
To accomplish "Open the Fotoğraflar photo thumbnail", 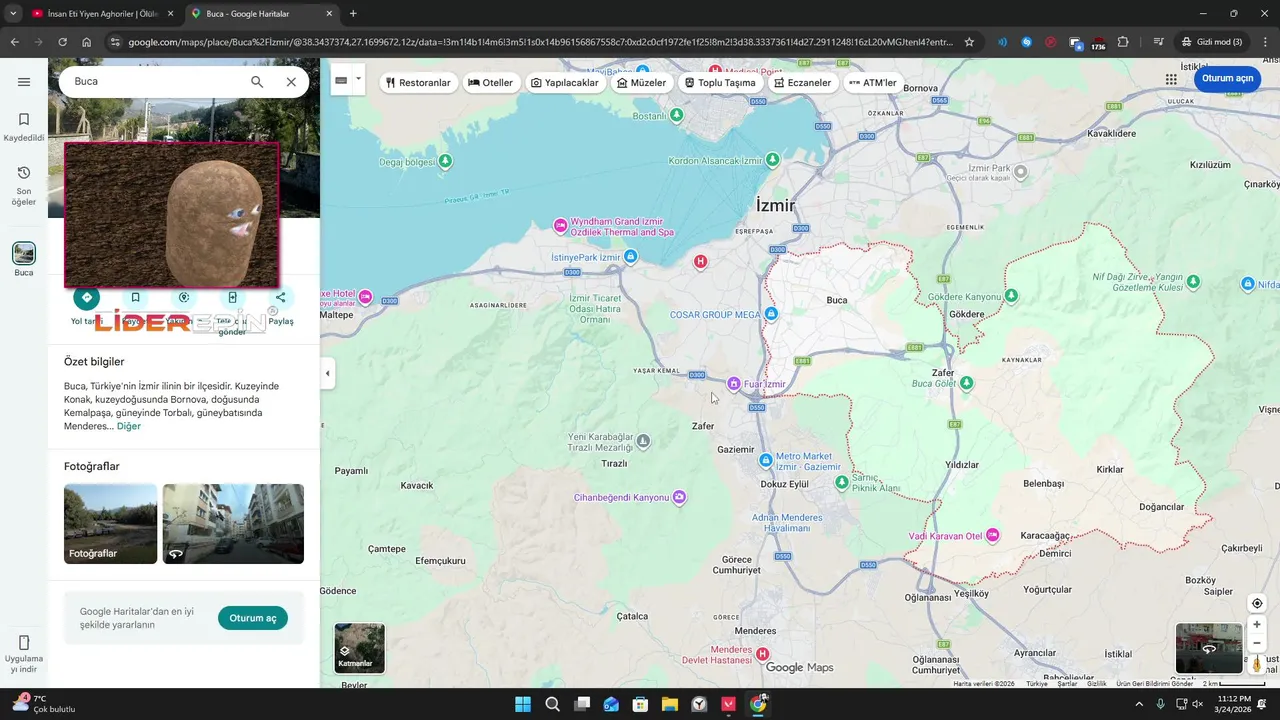I will click(x=110, y=524).
